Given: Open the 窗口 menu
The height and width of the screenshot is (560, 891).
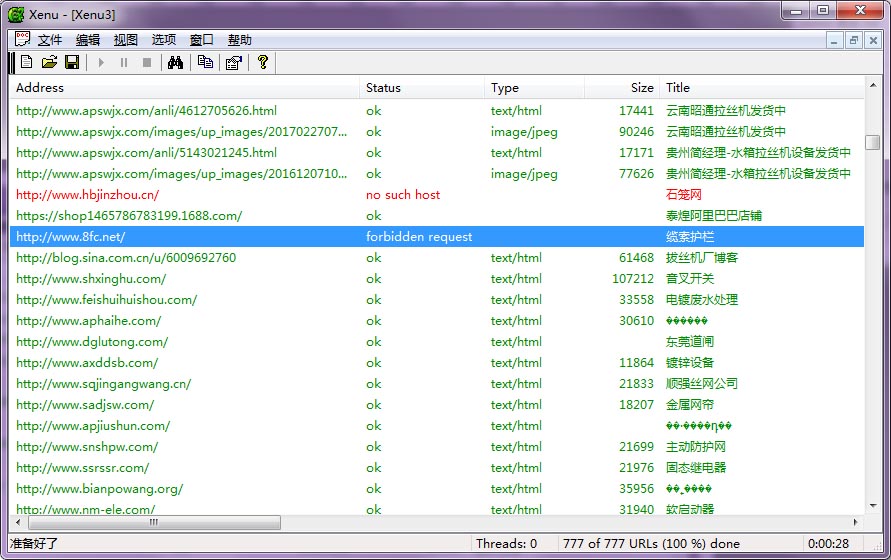Looking at the screenshot, I should click(202, 40).
